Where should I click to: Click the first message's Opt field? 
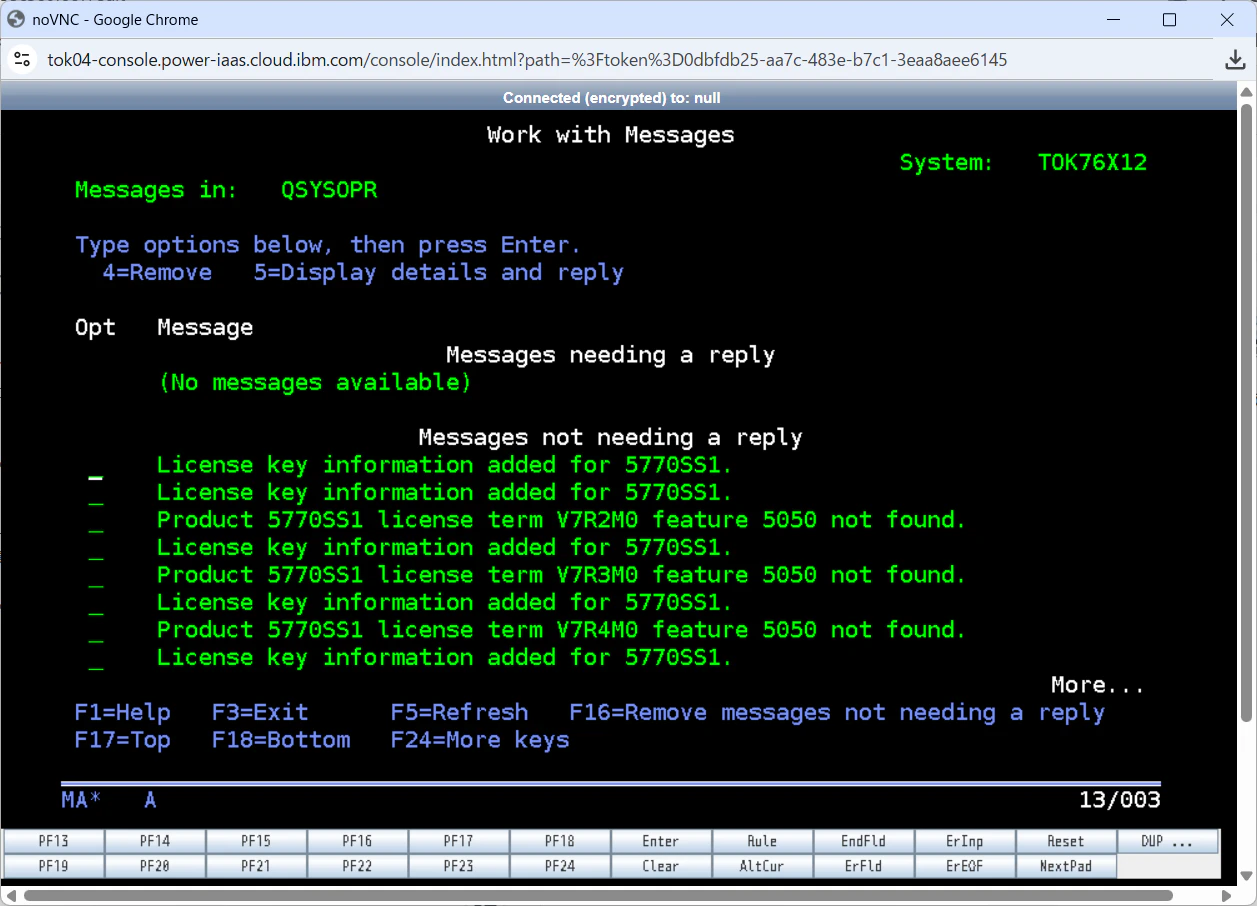tap(95, 466)
